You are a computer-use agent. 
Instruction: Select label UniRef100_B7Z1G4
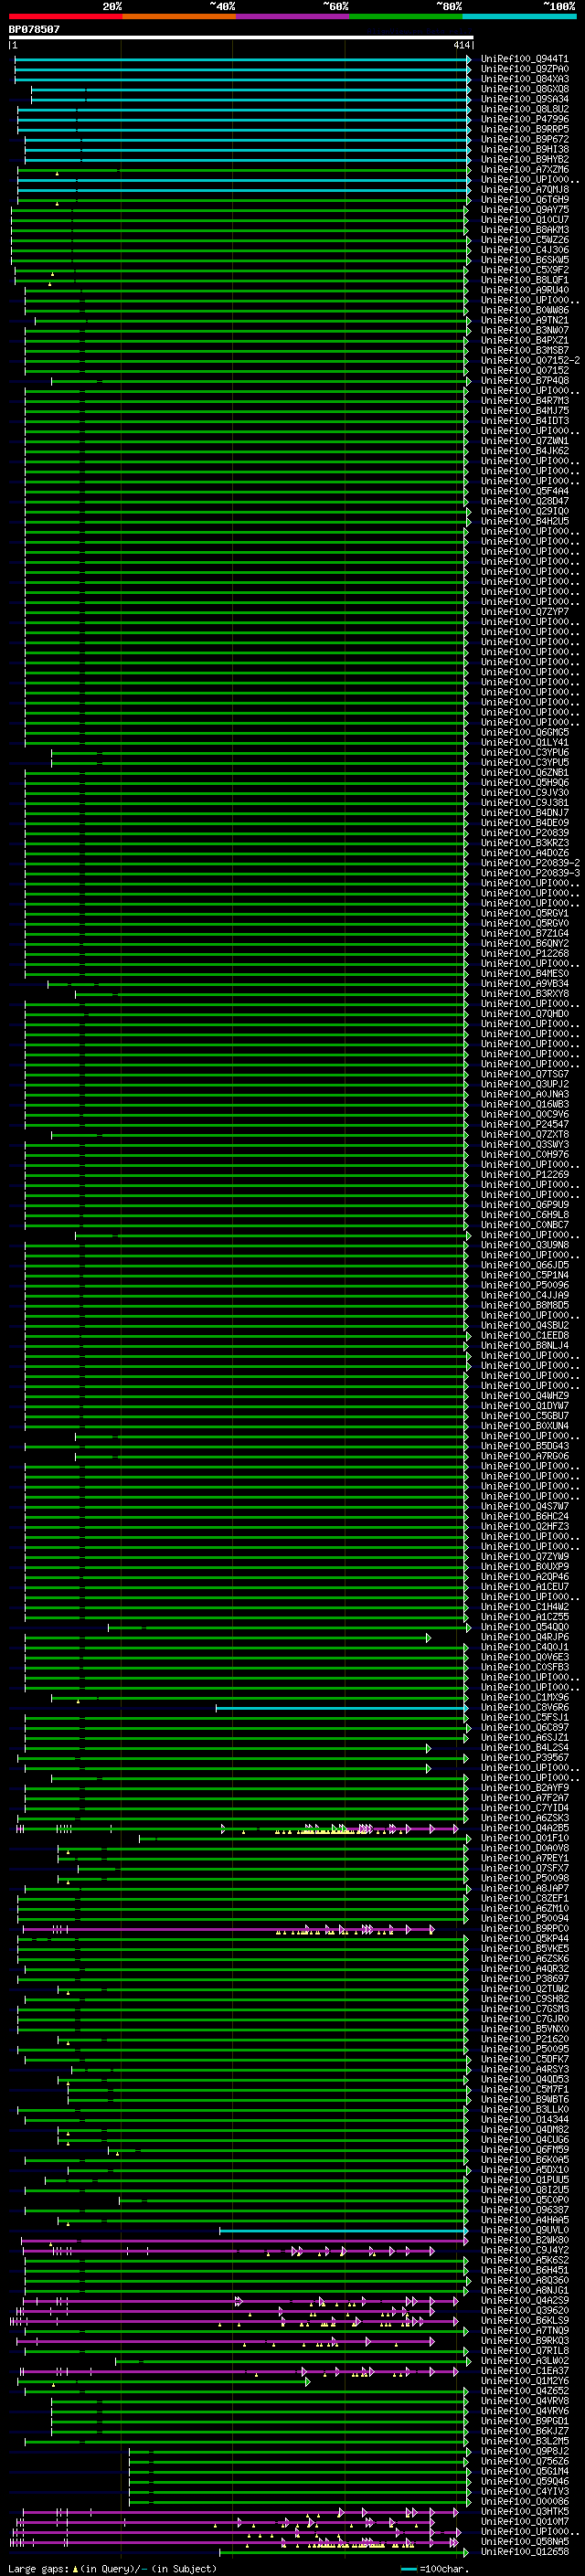tap(524, 933)
